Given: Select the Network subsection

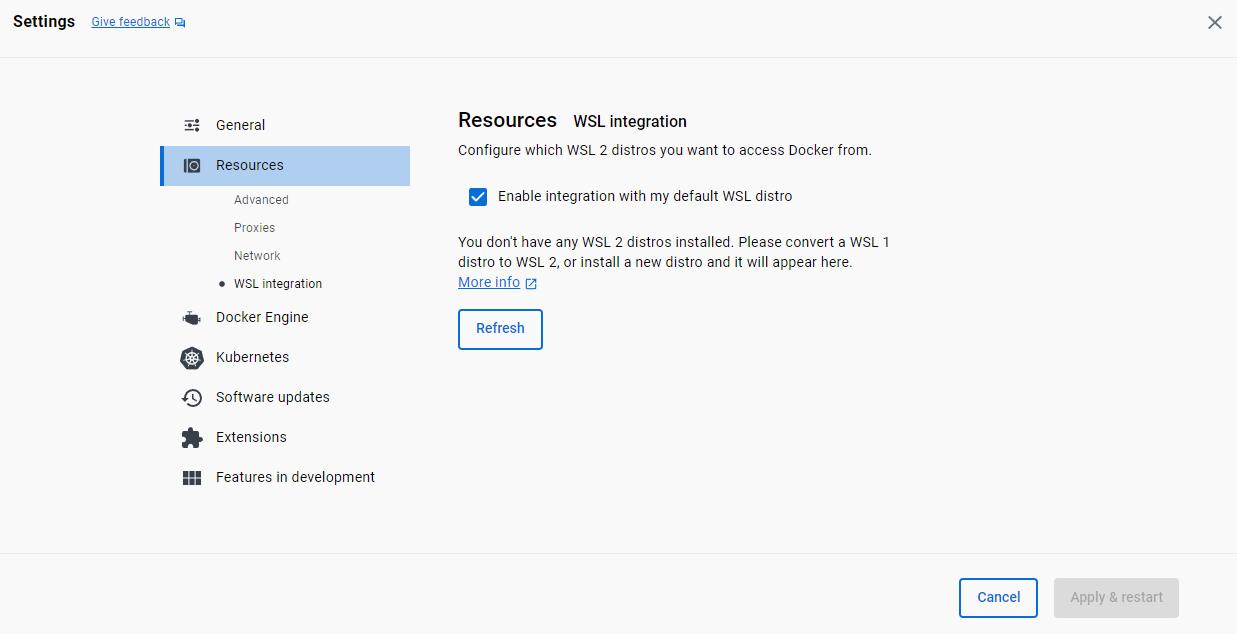Looking at the screenshot, I should [x=257, y=256].
